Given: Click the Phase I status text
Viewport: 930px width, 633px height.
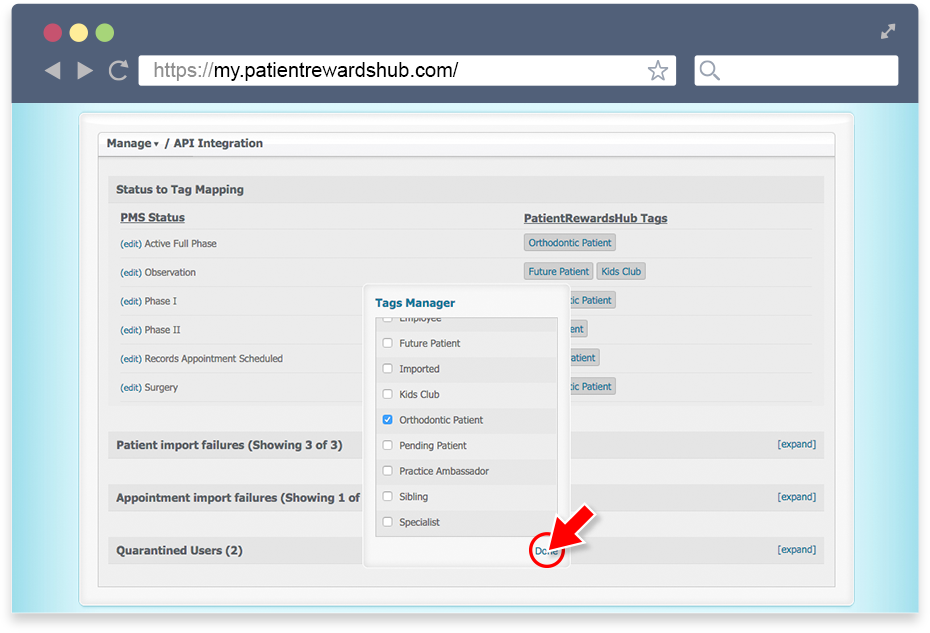Looking at the screenshot, I should pos(161,301).
